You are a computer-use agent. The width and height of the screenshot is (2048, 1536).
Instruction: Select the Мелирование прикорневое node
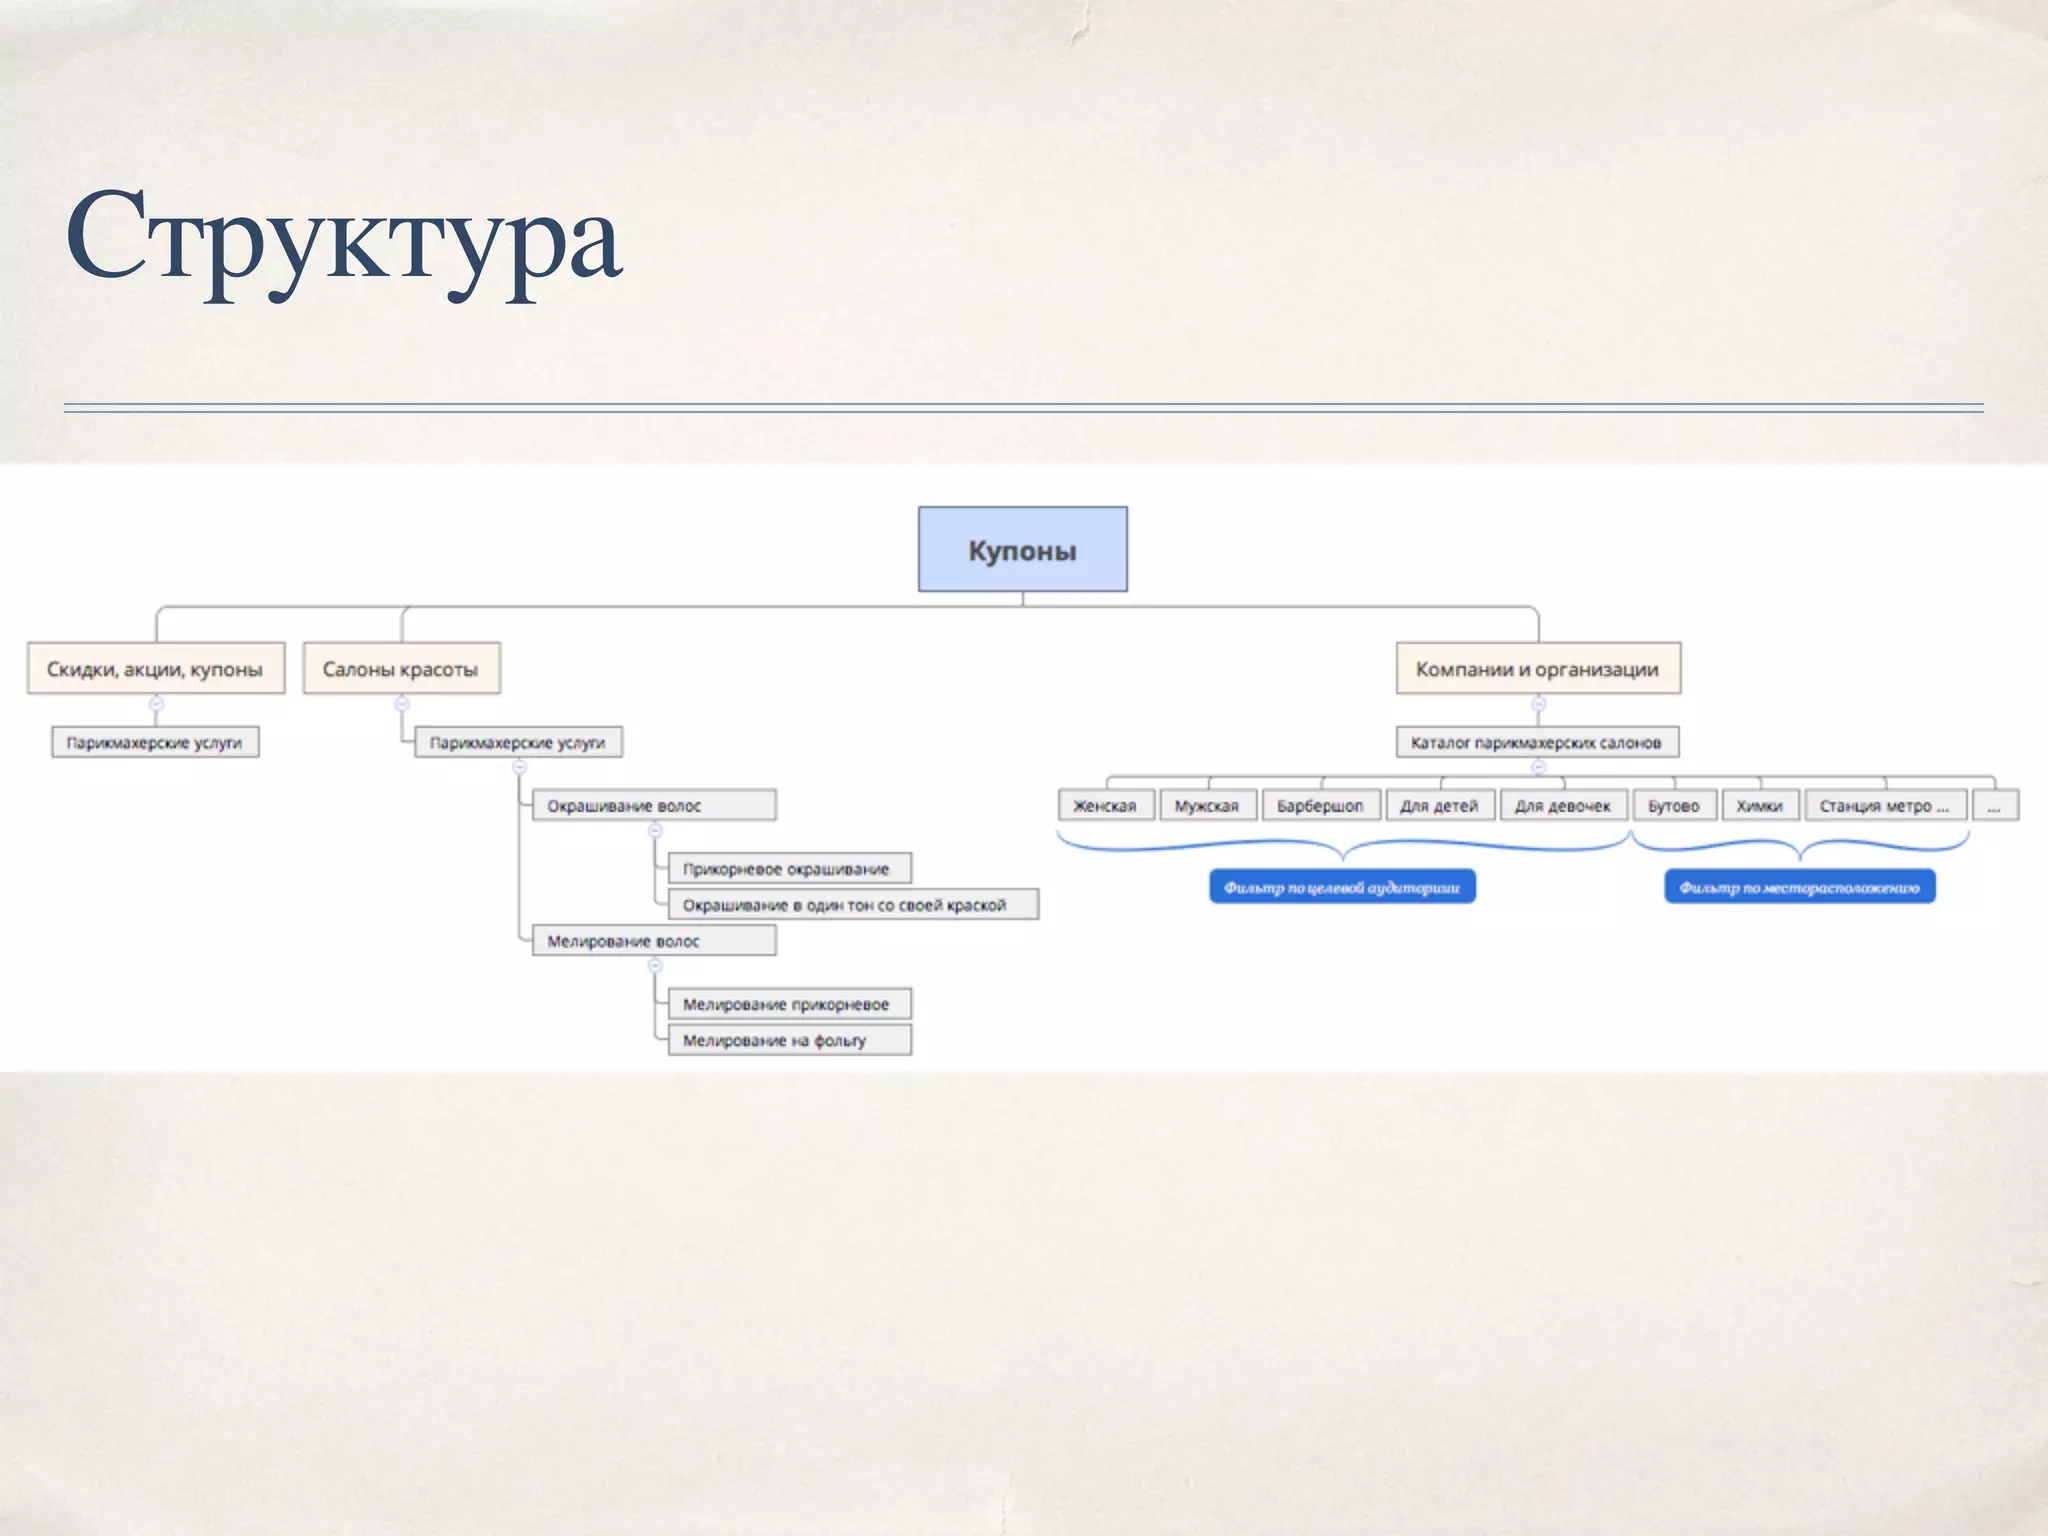pyautogui.click(x=790, y=1003)
